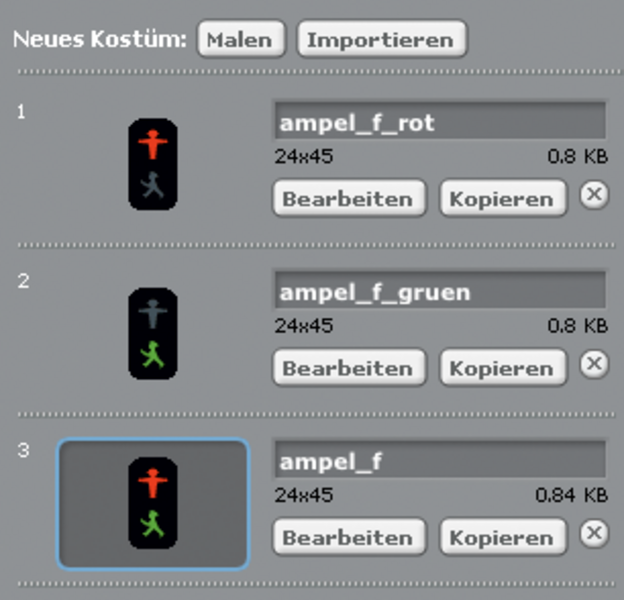The image size is (624, 600).
Task: Copy costume ampel_f_rot with Kopieren
Action: (501, 198)
